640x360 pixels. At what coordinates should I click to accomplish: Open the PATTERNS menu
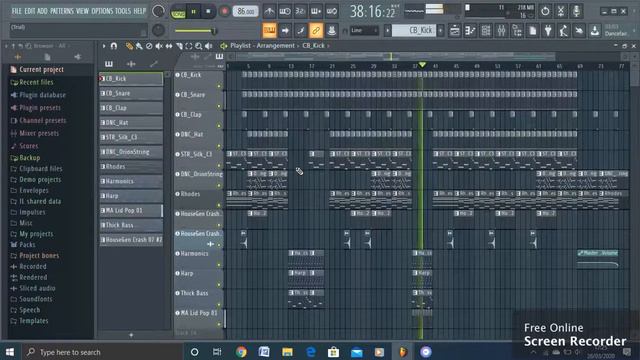(62, 11)
